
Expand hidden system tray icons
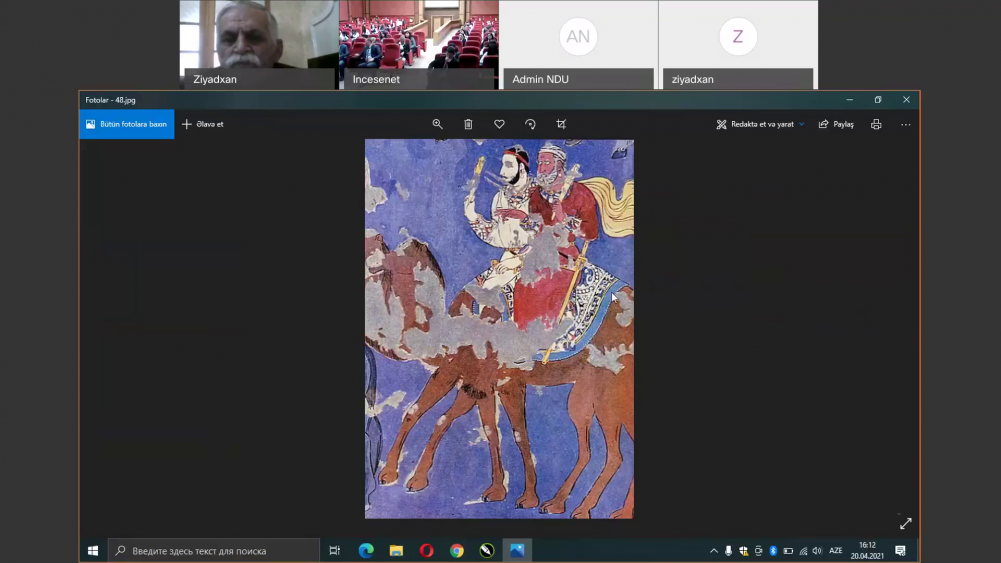[714, 551]
